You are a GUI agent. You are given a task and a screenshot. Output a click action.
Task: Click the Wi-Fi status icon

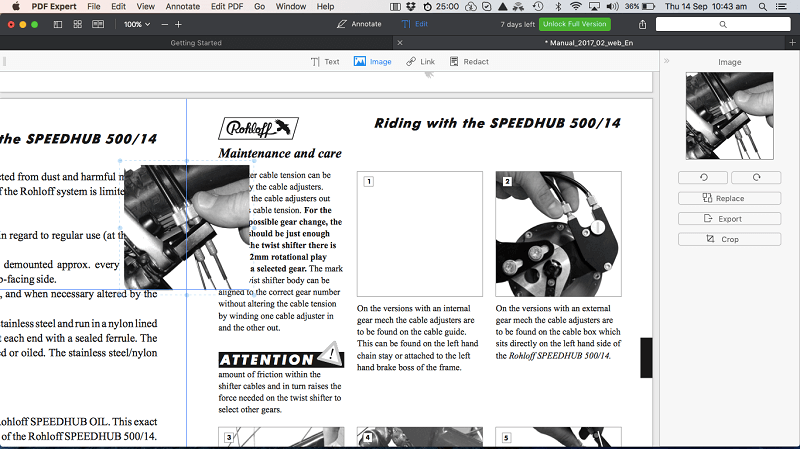click(x=576, y=7)
